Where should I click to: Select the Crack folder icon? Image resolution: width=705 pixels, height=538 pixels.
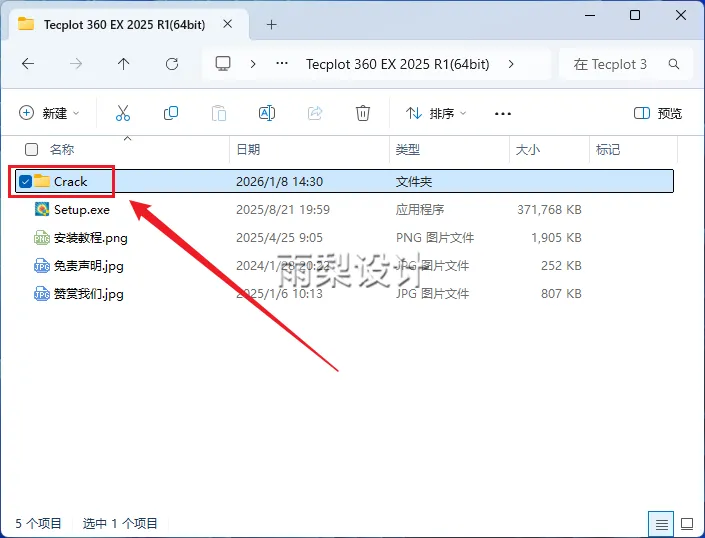(42, 181)
